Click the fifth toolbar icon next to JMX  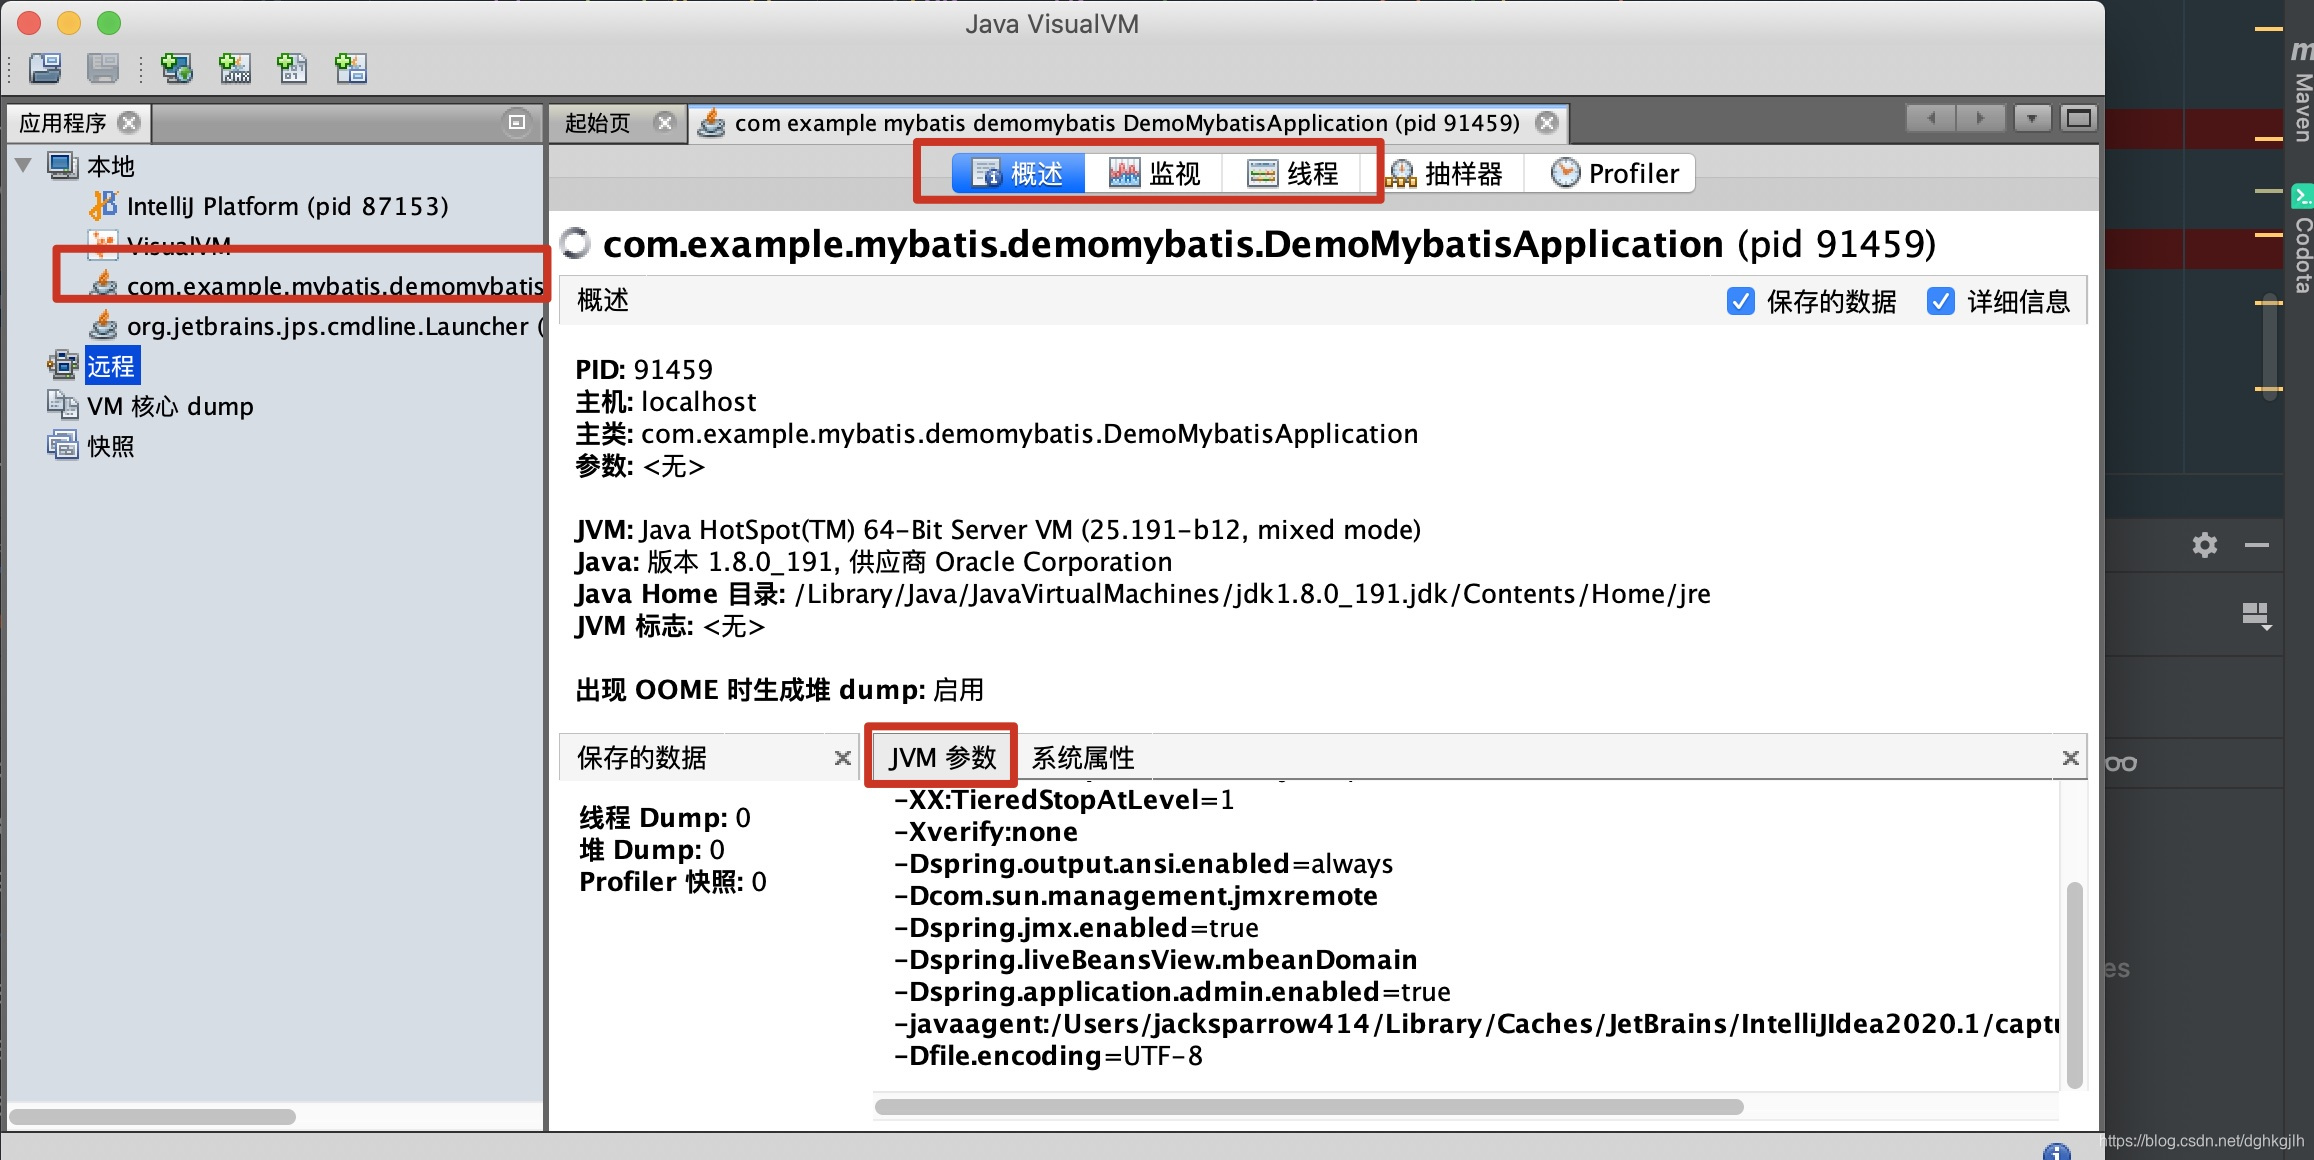point(292,68)
